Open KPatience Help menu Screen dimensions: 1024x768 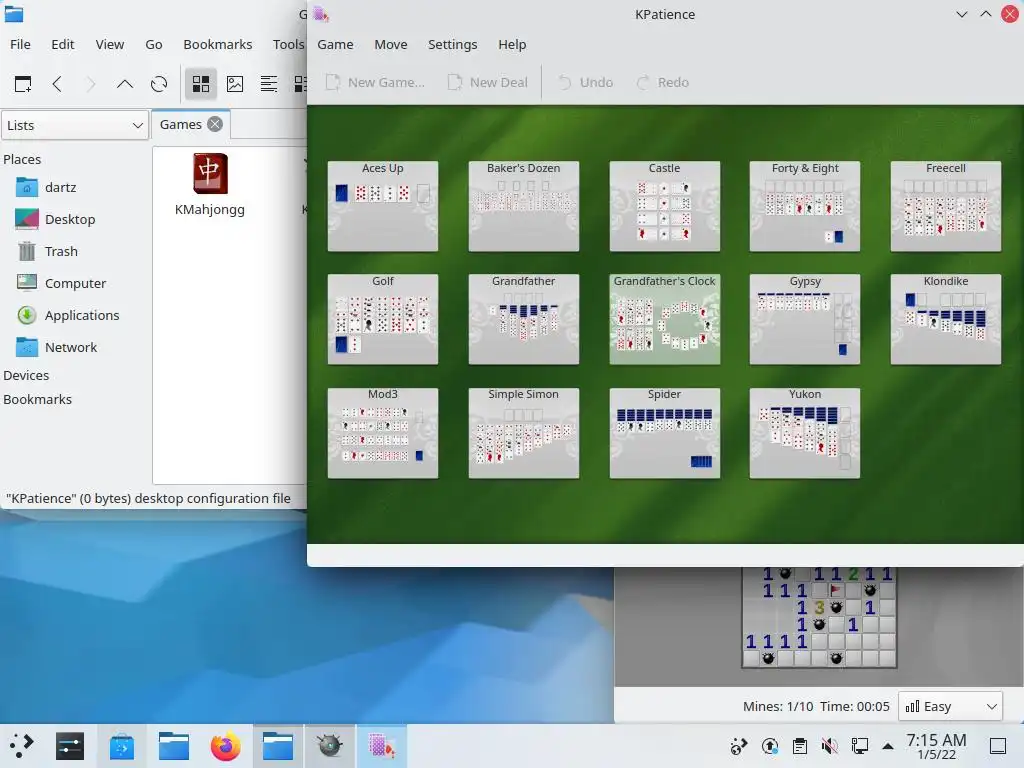512,44
